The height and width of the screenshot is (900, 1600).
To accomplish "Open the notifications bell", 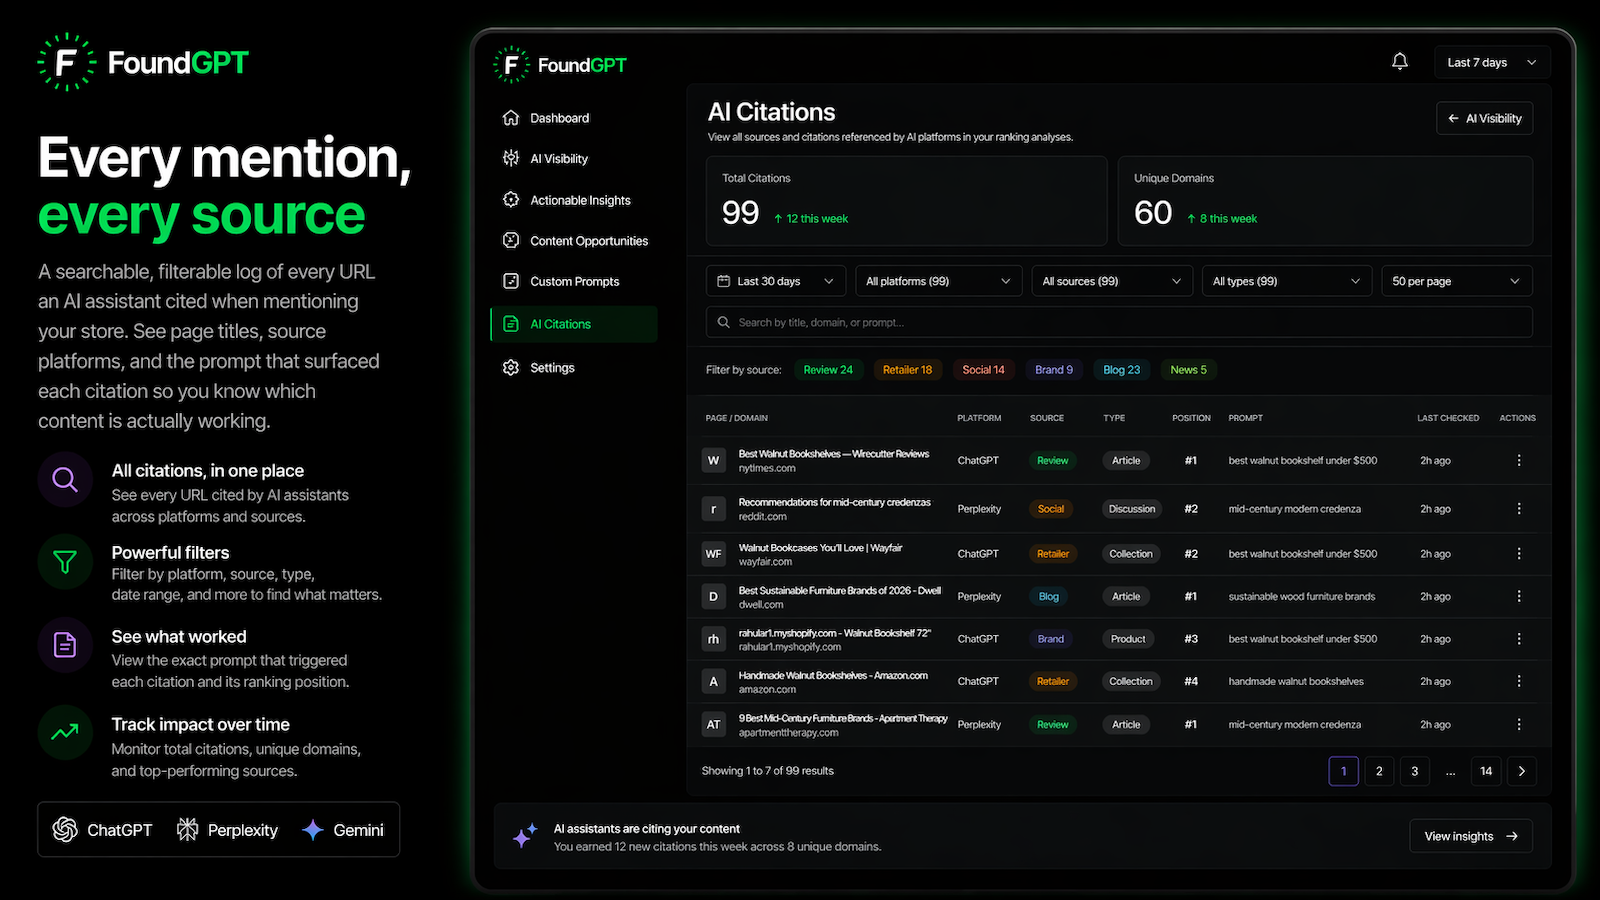I will coord(1400,62).
